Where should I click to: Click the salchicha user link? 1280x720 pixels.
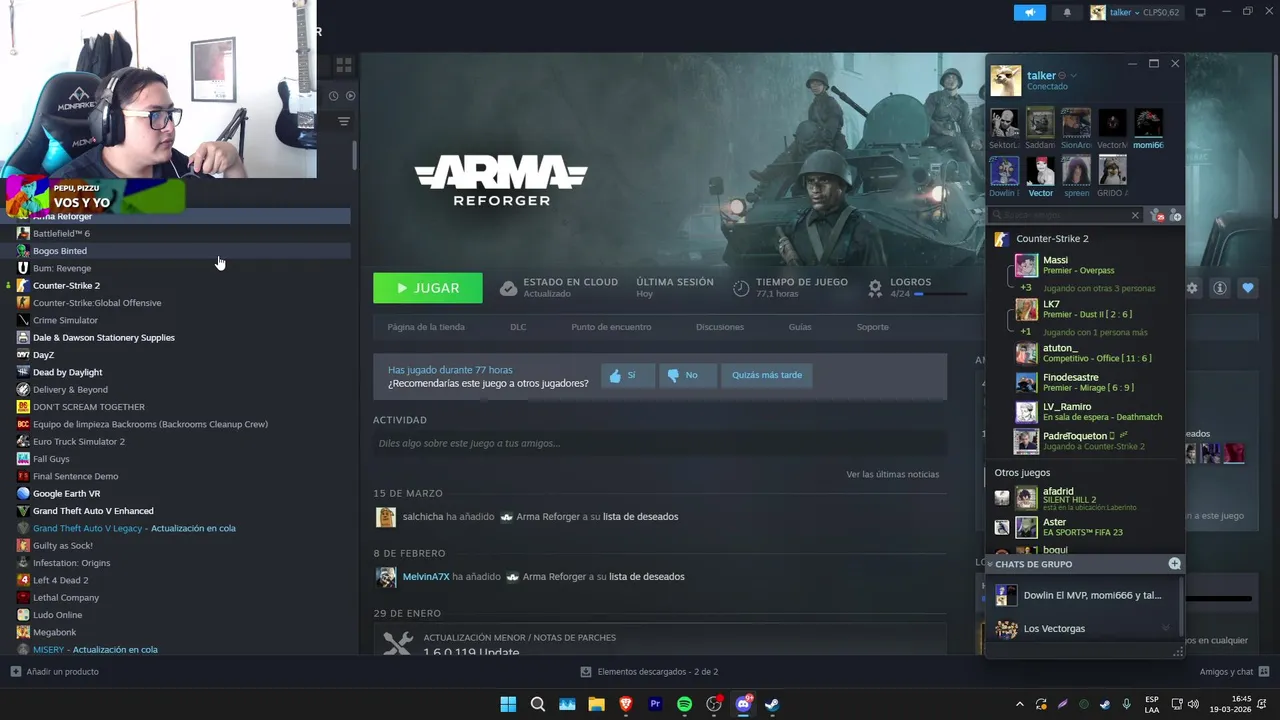(422, 517)
